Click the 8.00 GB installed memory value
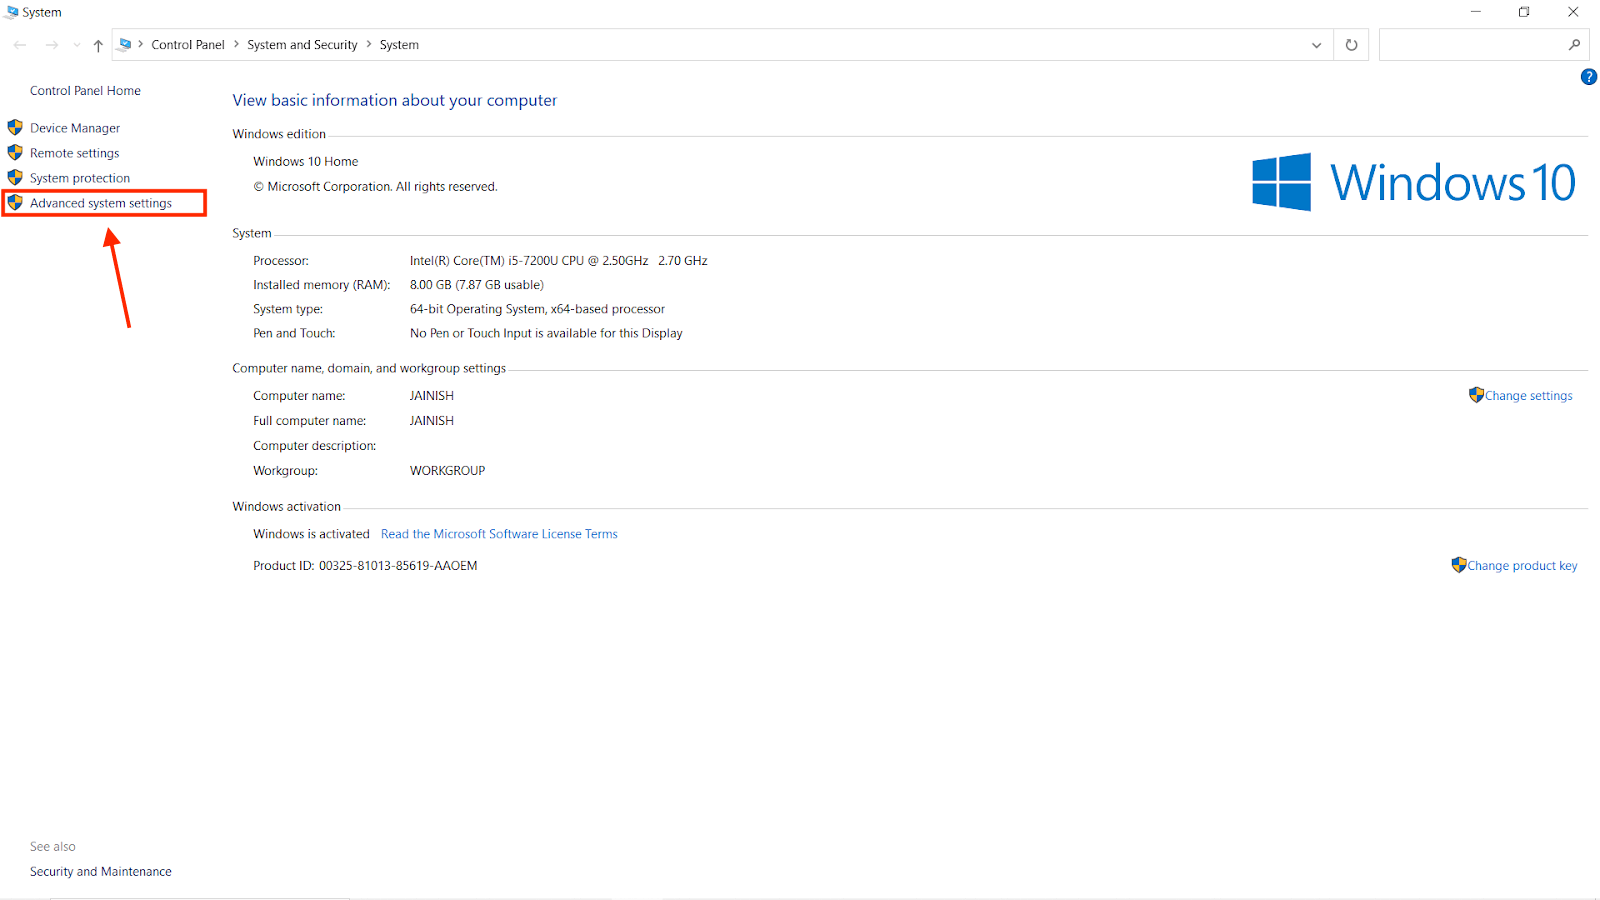Image resolution: width=1600 pixels, height=900 pixels. click(476, 285)
